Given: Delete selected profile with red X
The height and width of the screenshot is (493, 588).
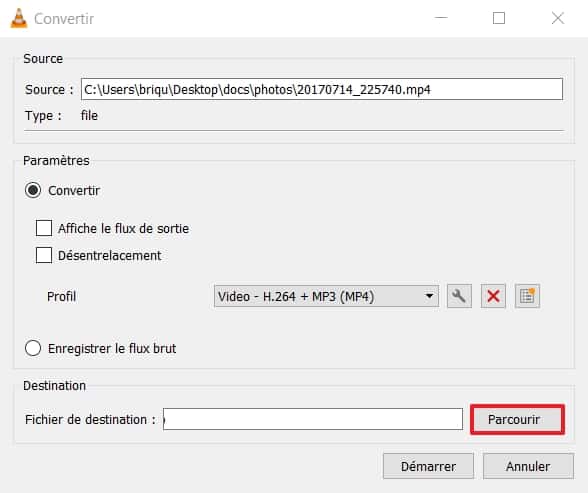Looking at the screenshot, I should tap(493, 296).
